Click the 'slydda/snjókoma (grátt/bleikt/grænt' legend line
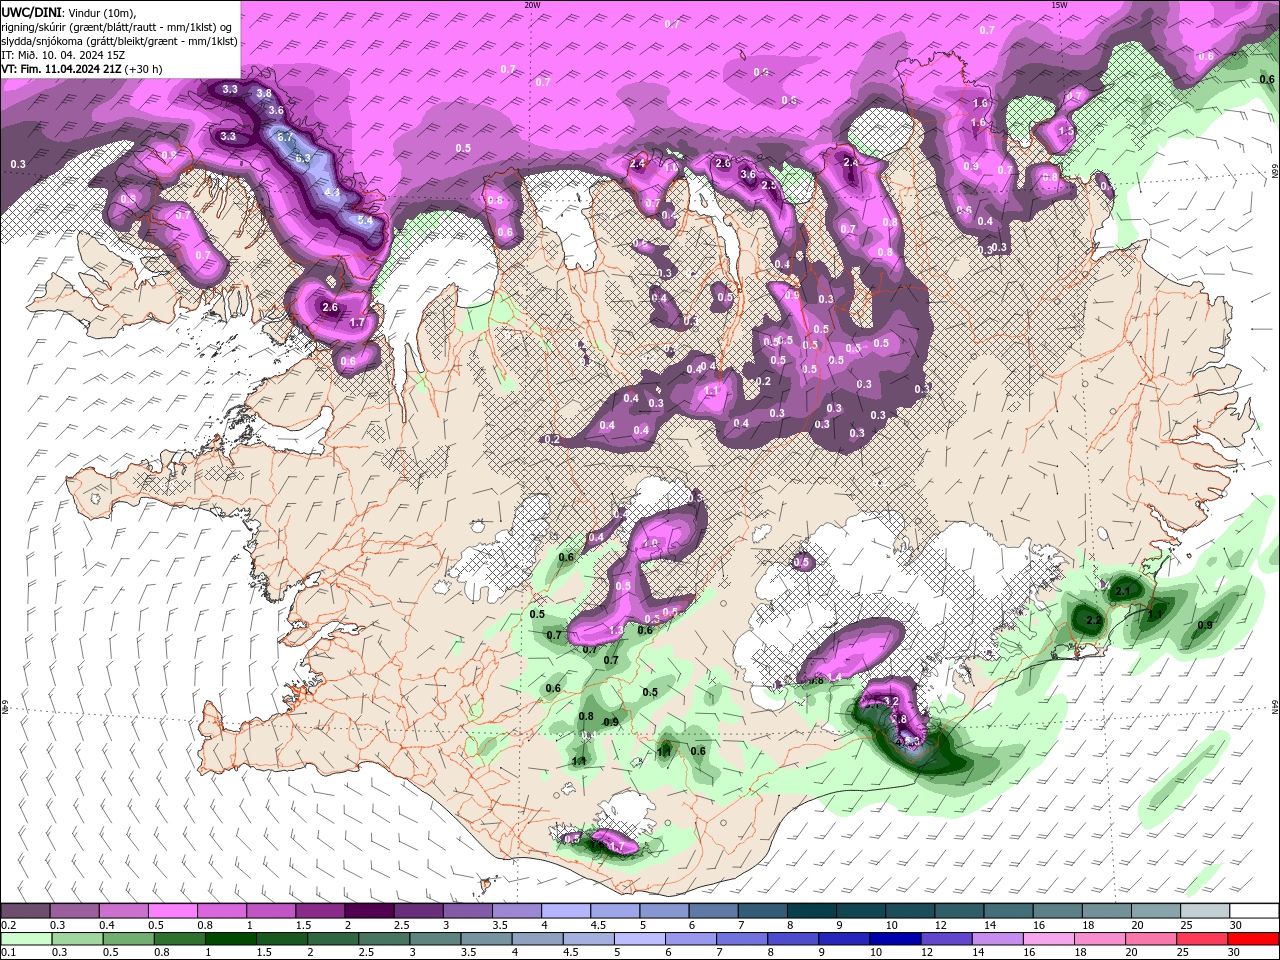 pos(120,41)
